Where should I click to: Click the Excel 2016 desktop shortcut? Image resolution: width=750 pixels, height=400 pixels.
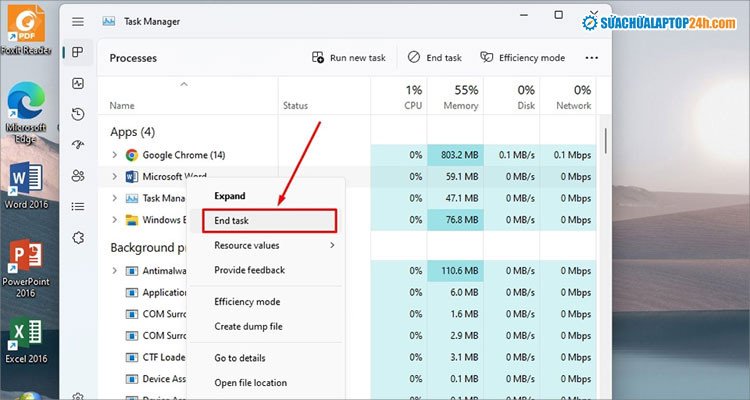[x=26, y=341]
